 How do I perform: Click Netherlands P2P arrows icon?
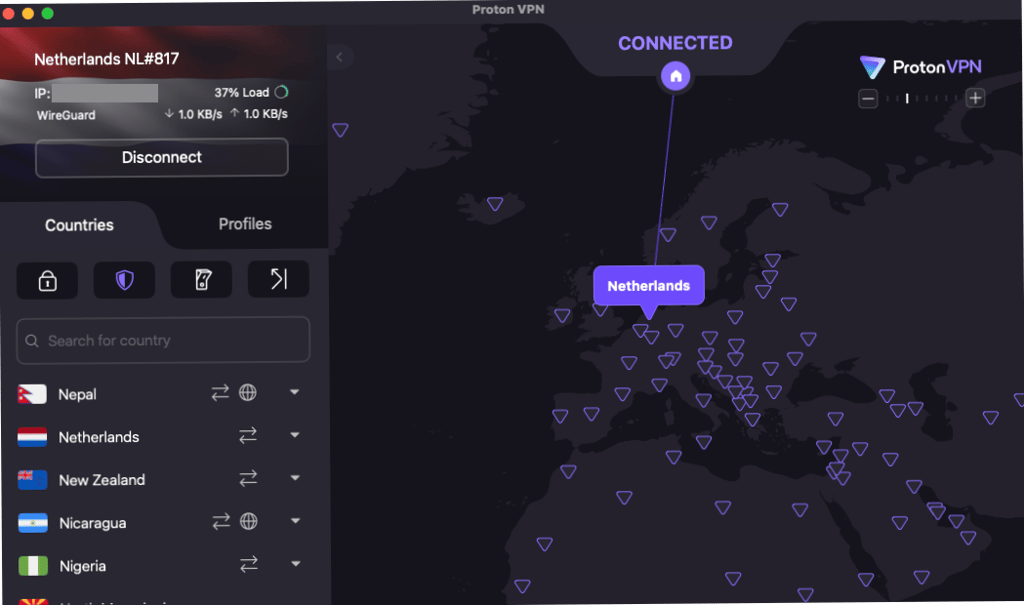tap(248, 435)
